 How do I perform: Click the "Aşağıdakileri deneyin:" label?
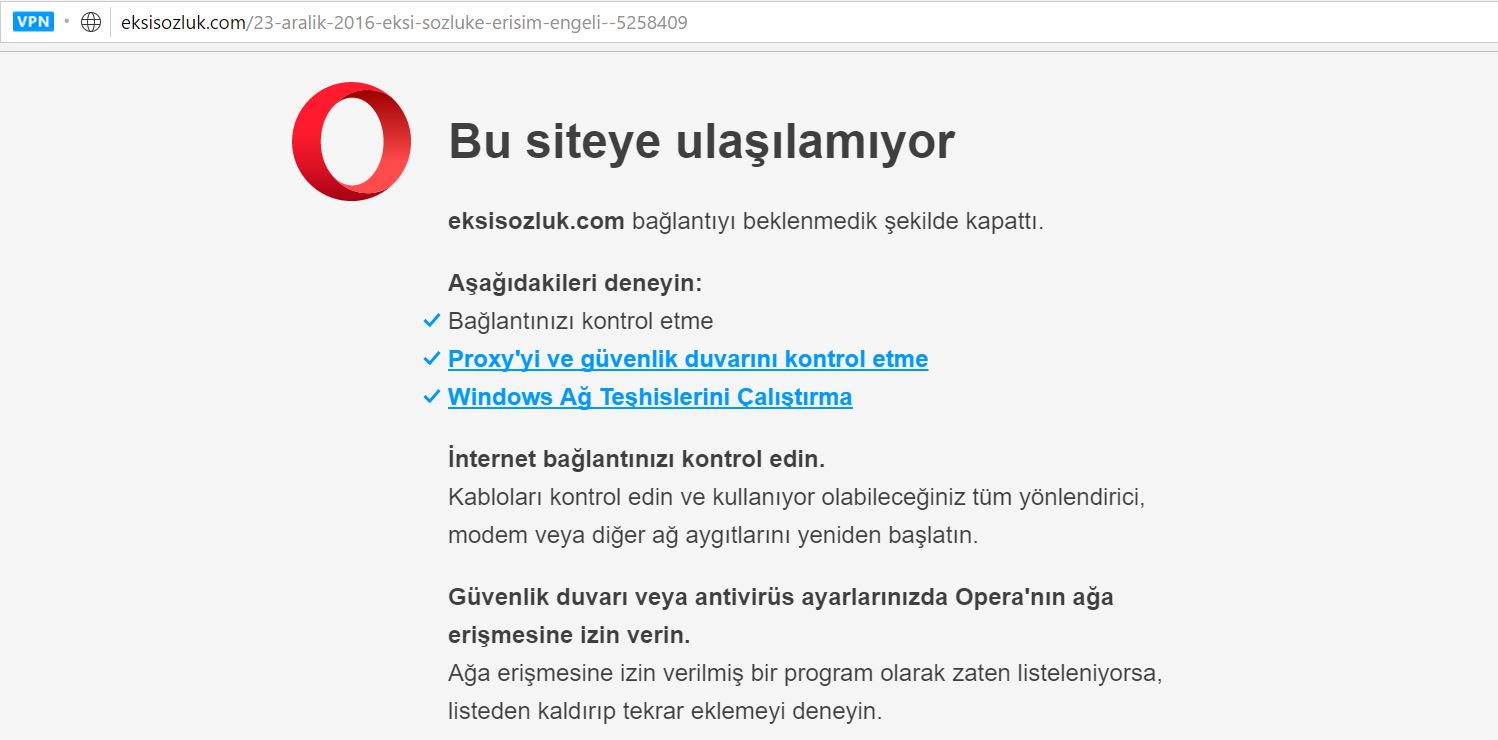pos(575,283)
